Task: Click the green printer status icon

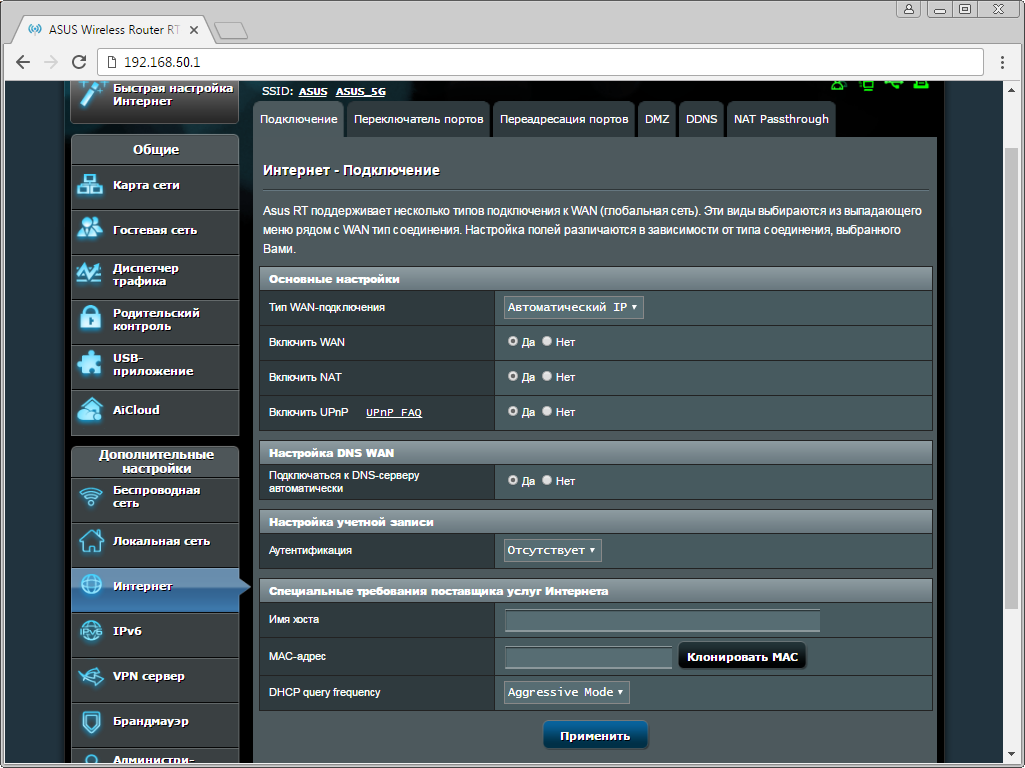Action: [921, 84]
